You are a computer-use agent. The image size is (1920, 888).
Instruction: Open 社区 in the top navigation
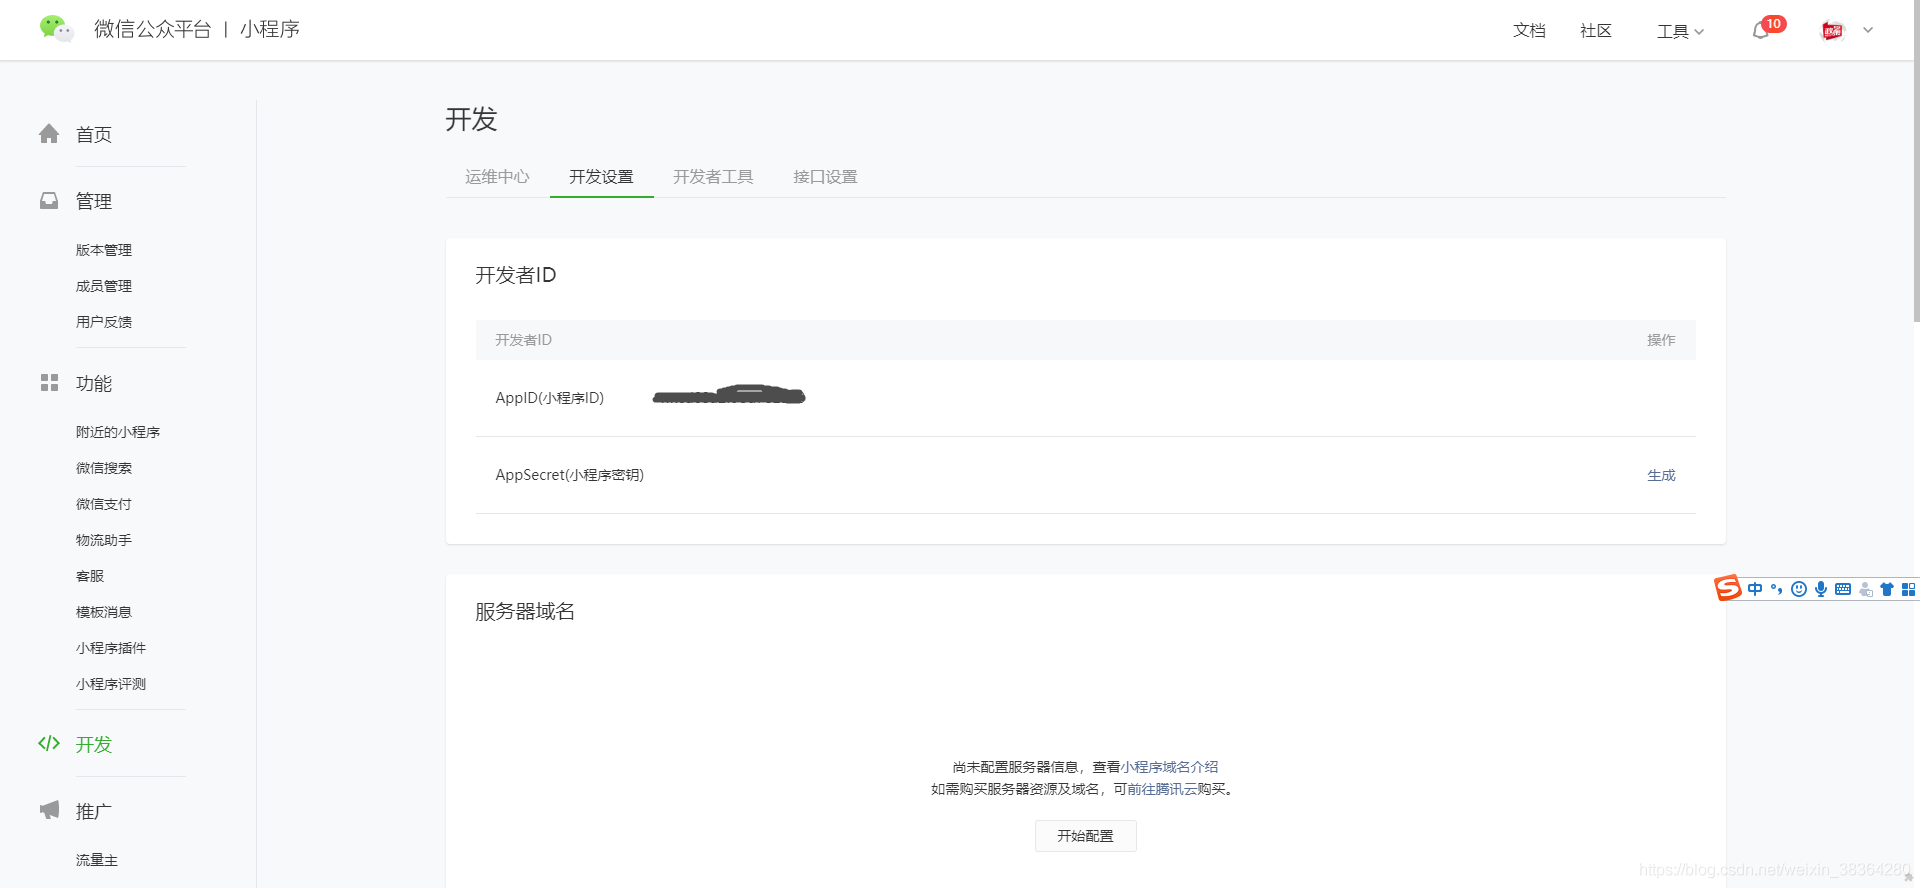tap(1596, 31)
